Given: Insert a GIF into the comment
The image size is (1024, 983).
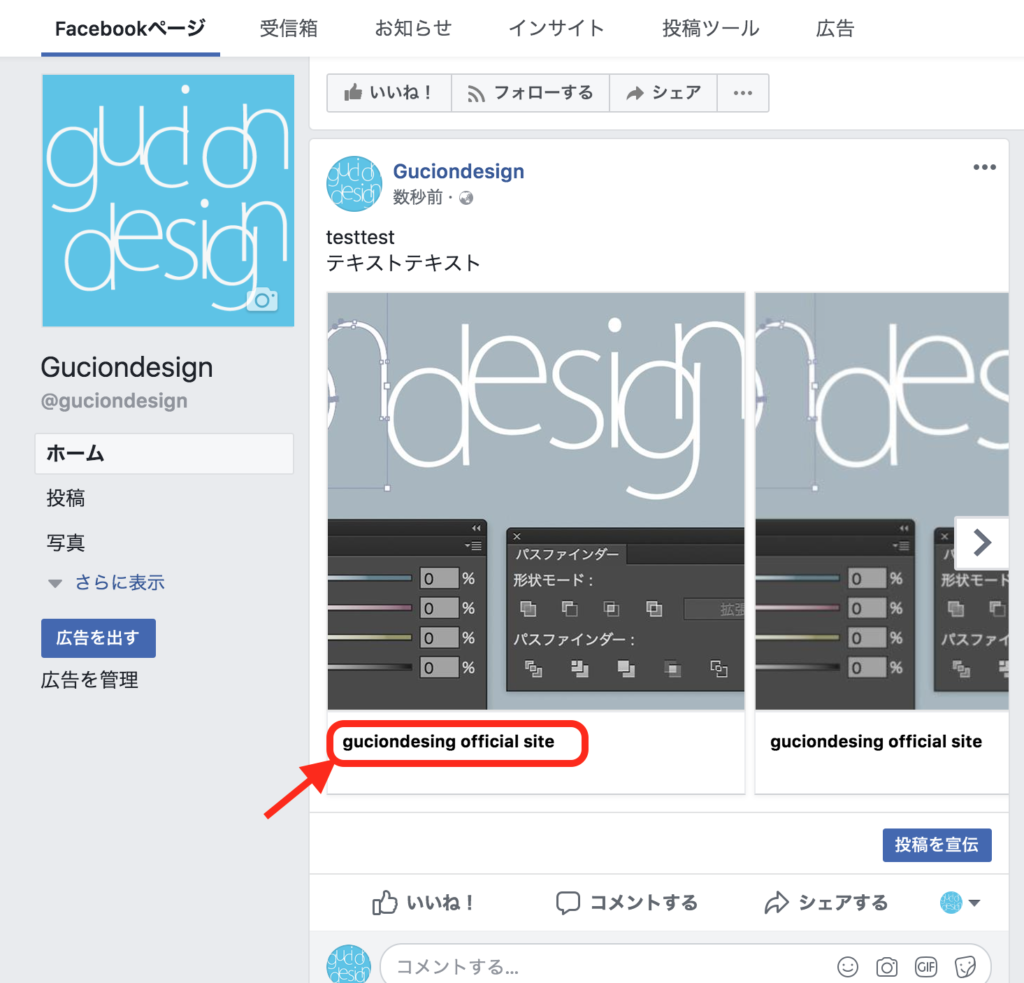Looking at the screenshot, I should tap(926, 966).
